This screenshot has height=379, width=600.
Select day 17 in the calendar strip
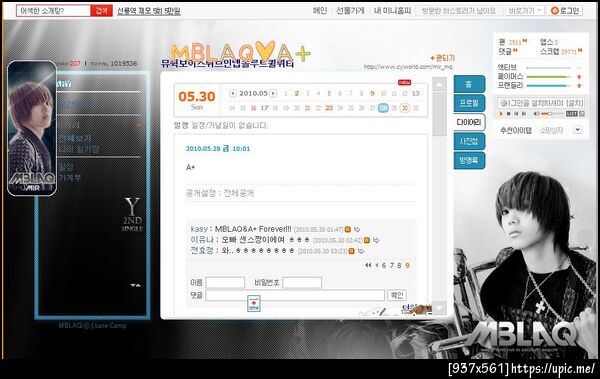click(264, 108)
